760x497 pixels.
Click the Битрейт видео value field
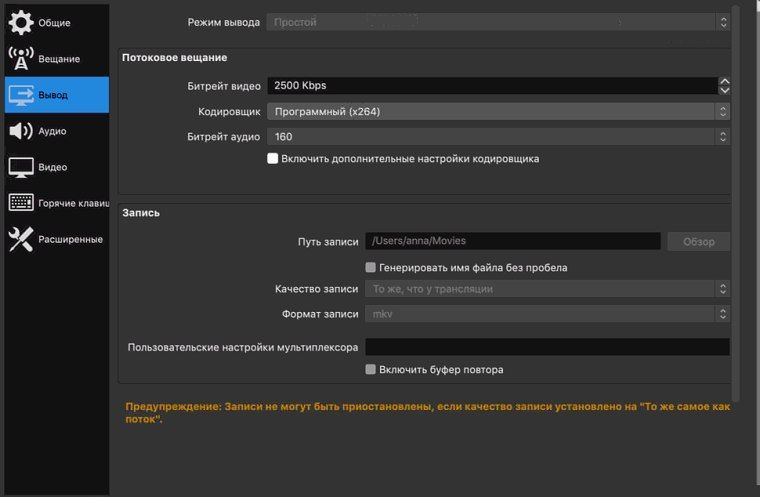pyautogui.click(x=492, y=85)
